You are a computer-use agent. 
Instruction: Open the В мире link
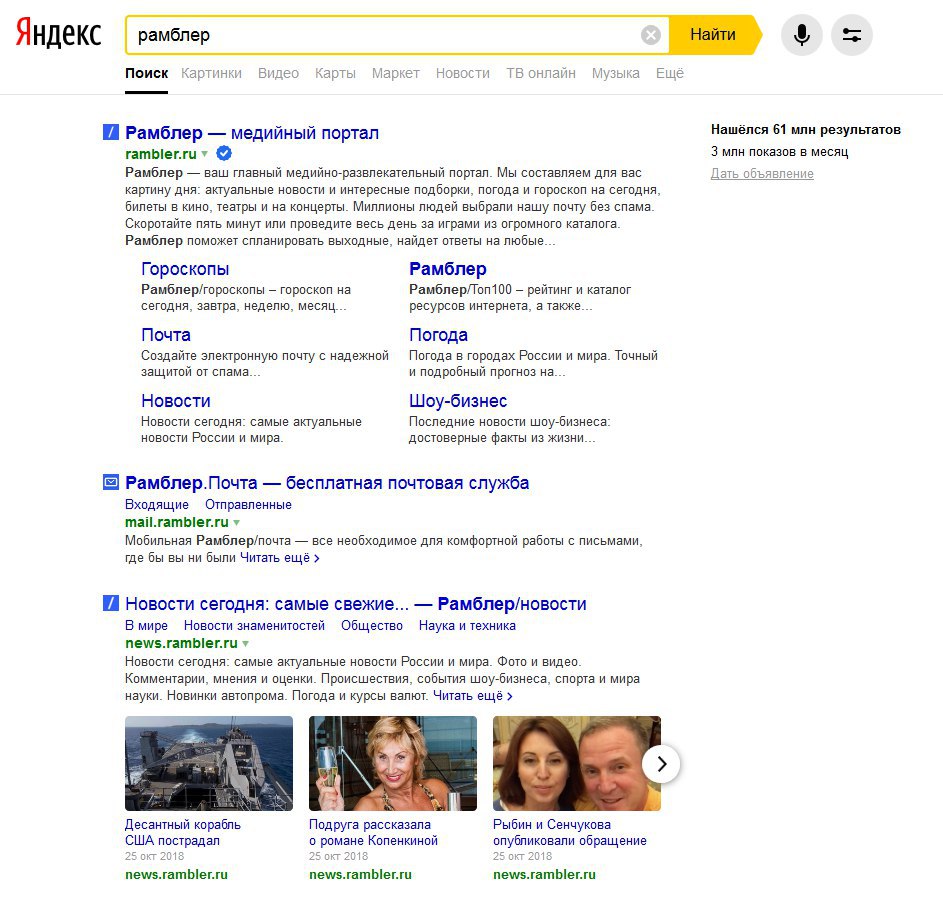pyautogui.click(x=146, y=626)
